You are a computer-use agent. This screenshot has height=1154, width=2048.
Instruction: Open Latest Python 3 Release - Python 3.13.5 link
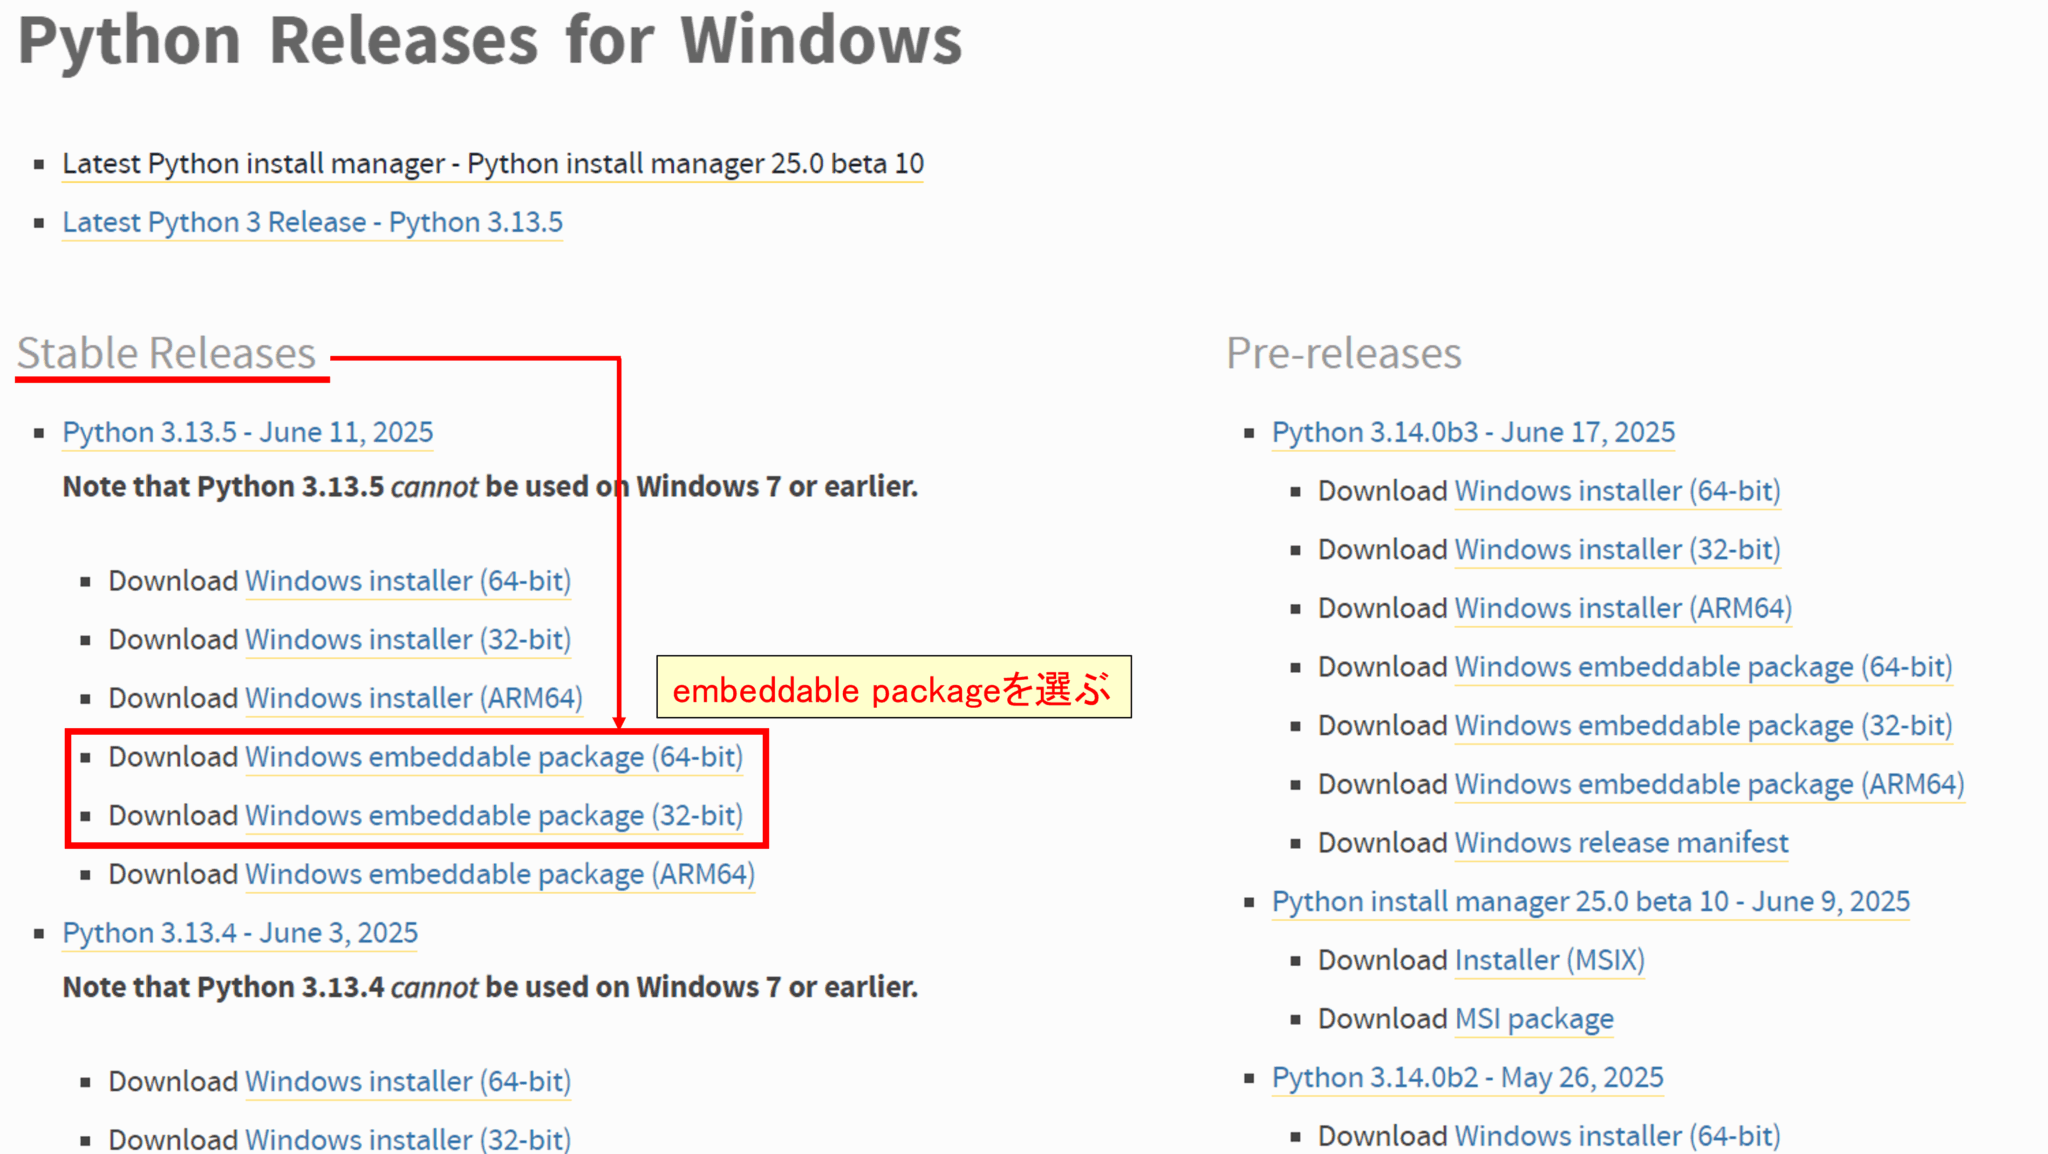[312, 222]
